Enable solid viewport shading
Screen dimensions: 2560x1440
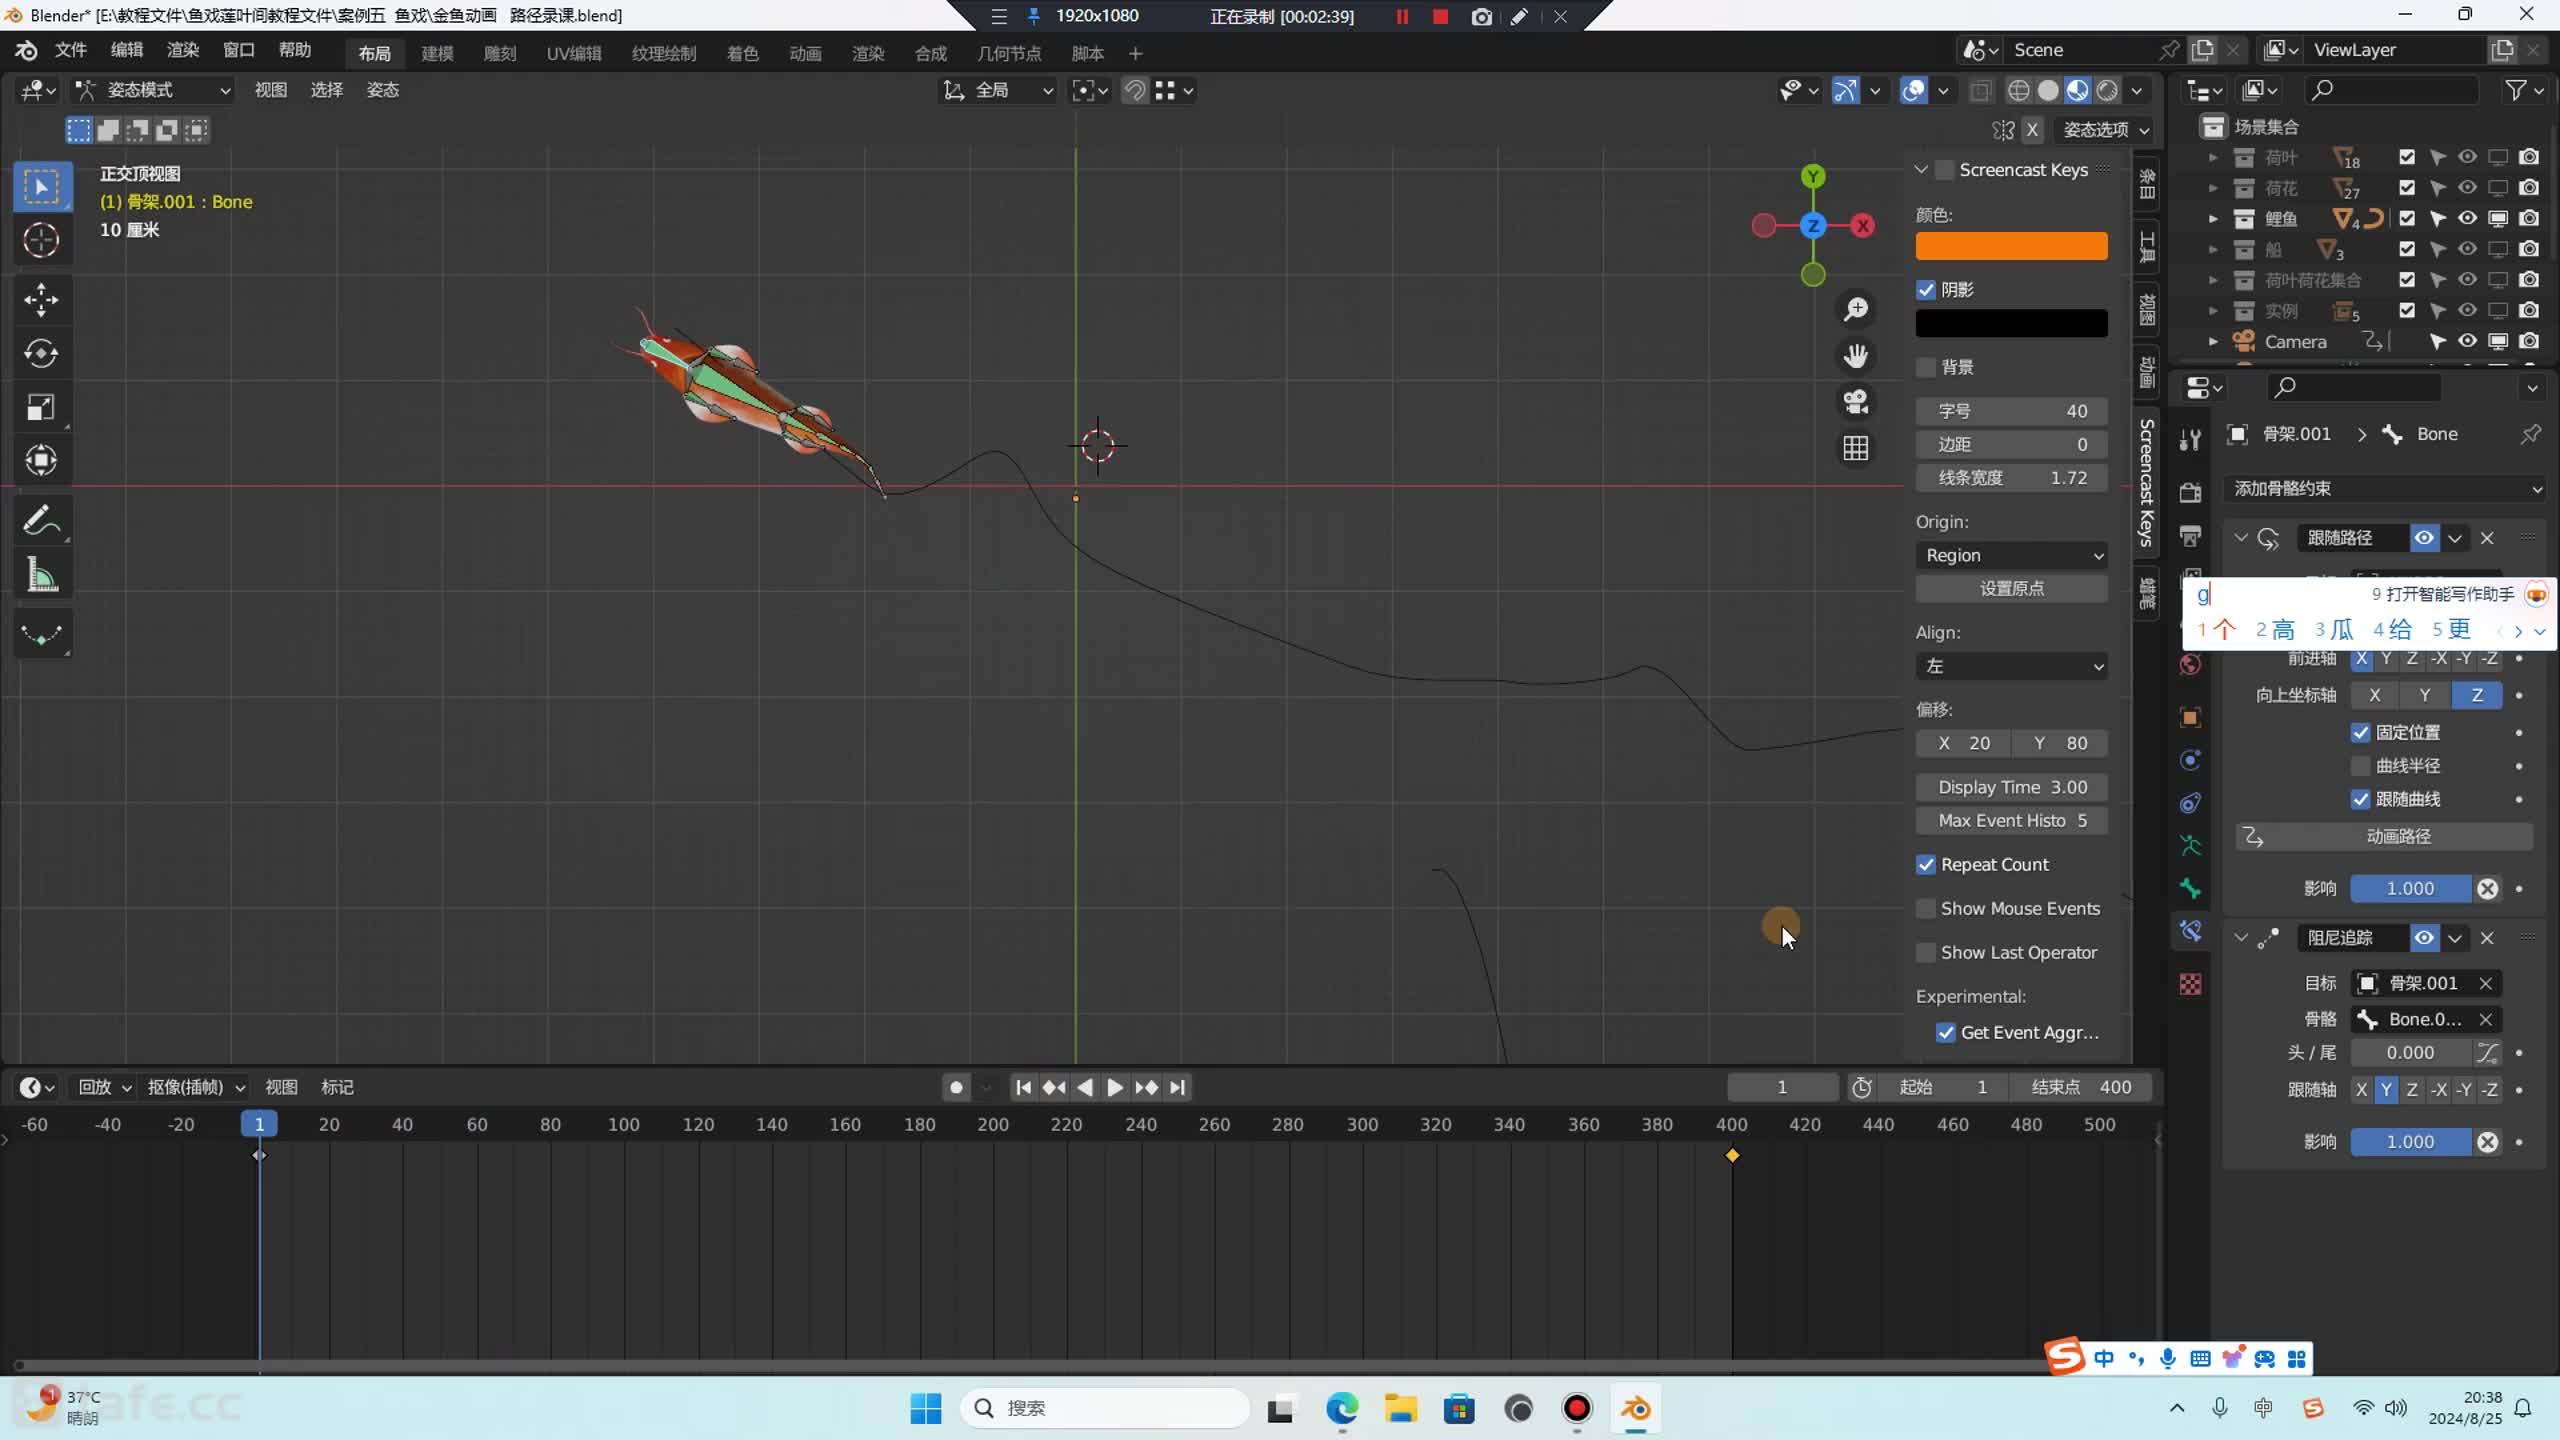coord(2048,90)
